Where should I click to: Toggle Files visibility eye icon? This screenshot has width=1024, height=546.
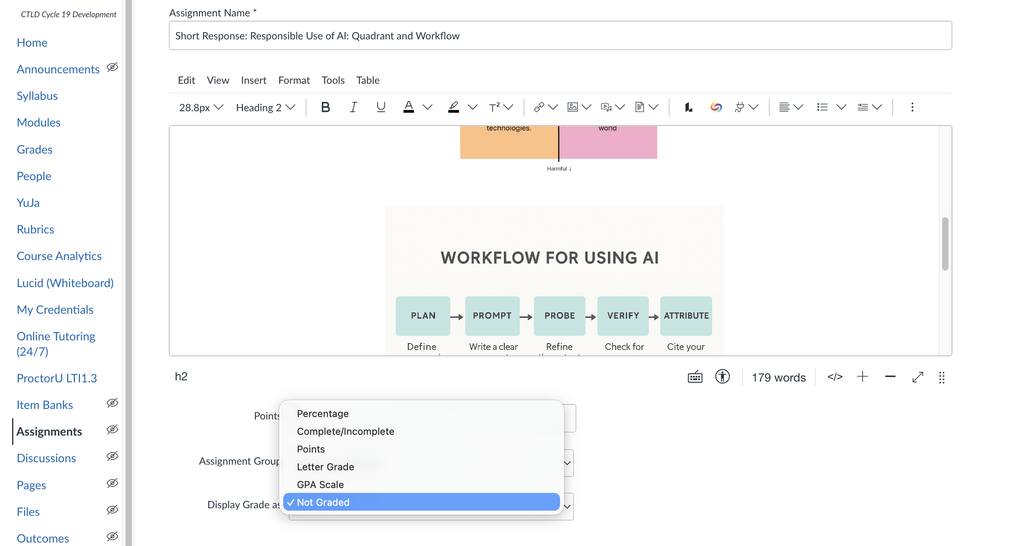[x=112, y=510]
